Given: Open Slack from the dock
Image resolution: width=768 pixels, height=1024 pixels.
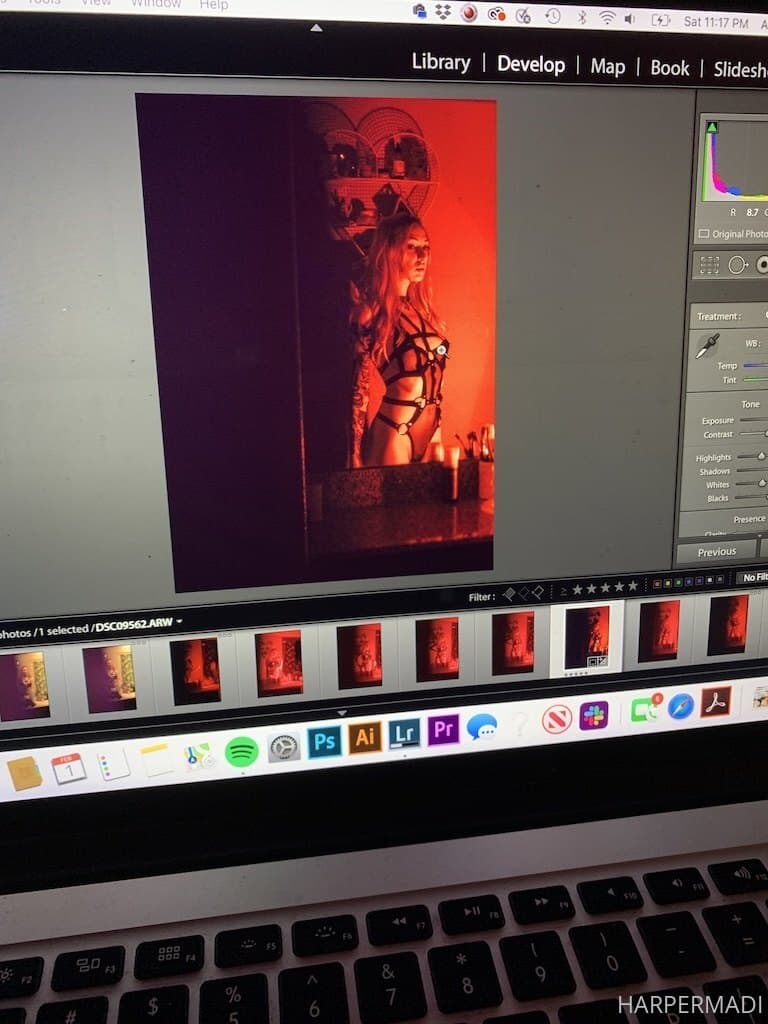Looking at the screenshot, I should tap(594, 715).
